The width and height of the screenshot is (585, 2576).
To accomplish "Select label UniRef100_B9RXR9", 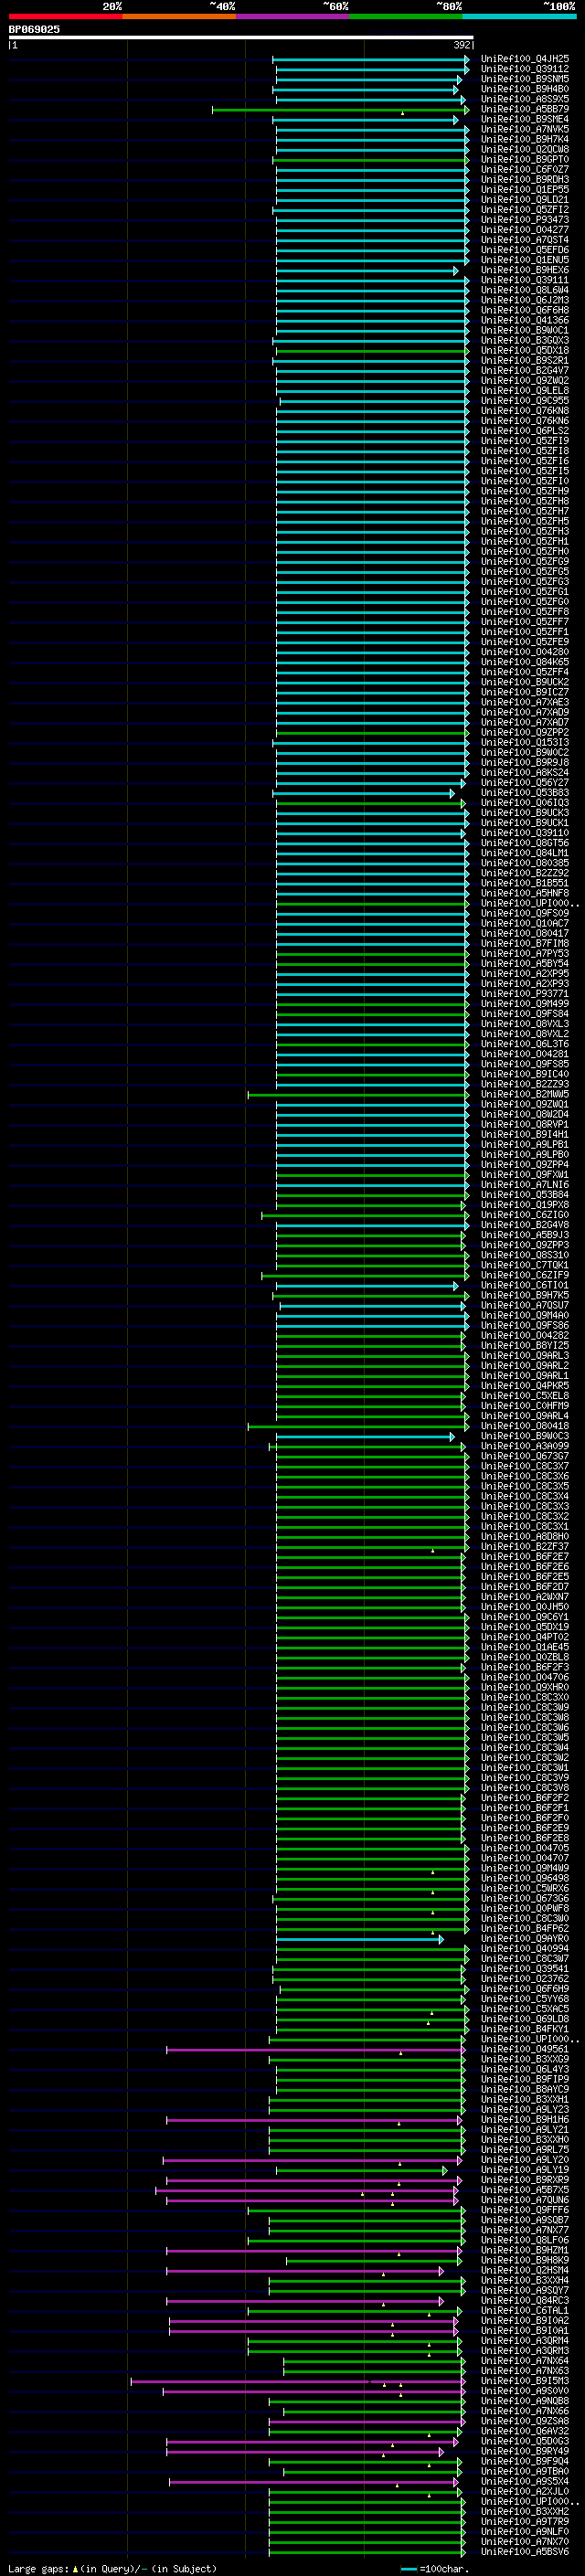I will 525,2179.
